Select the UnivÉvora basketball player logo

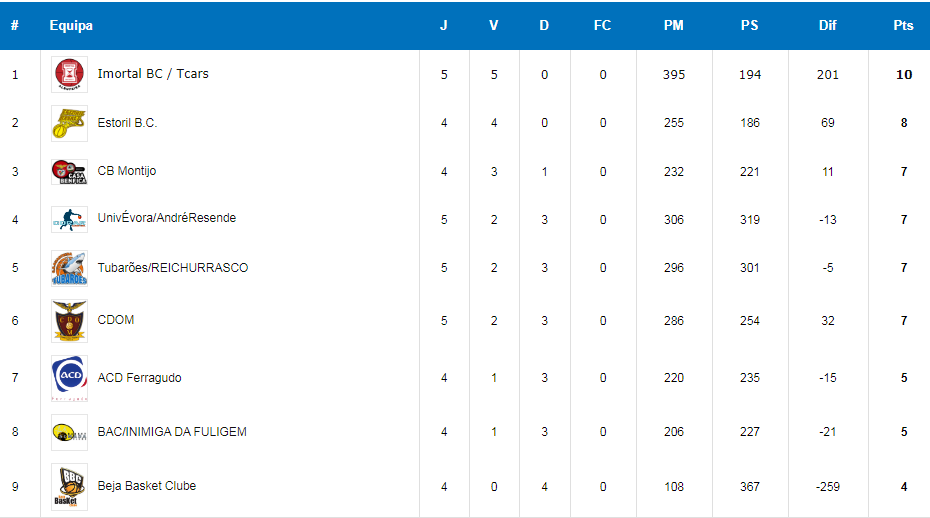point(69,220)
